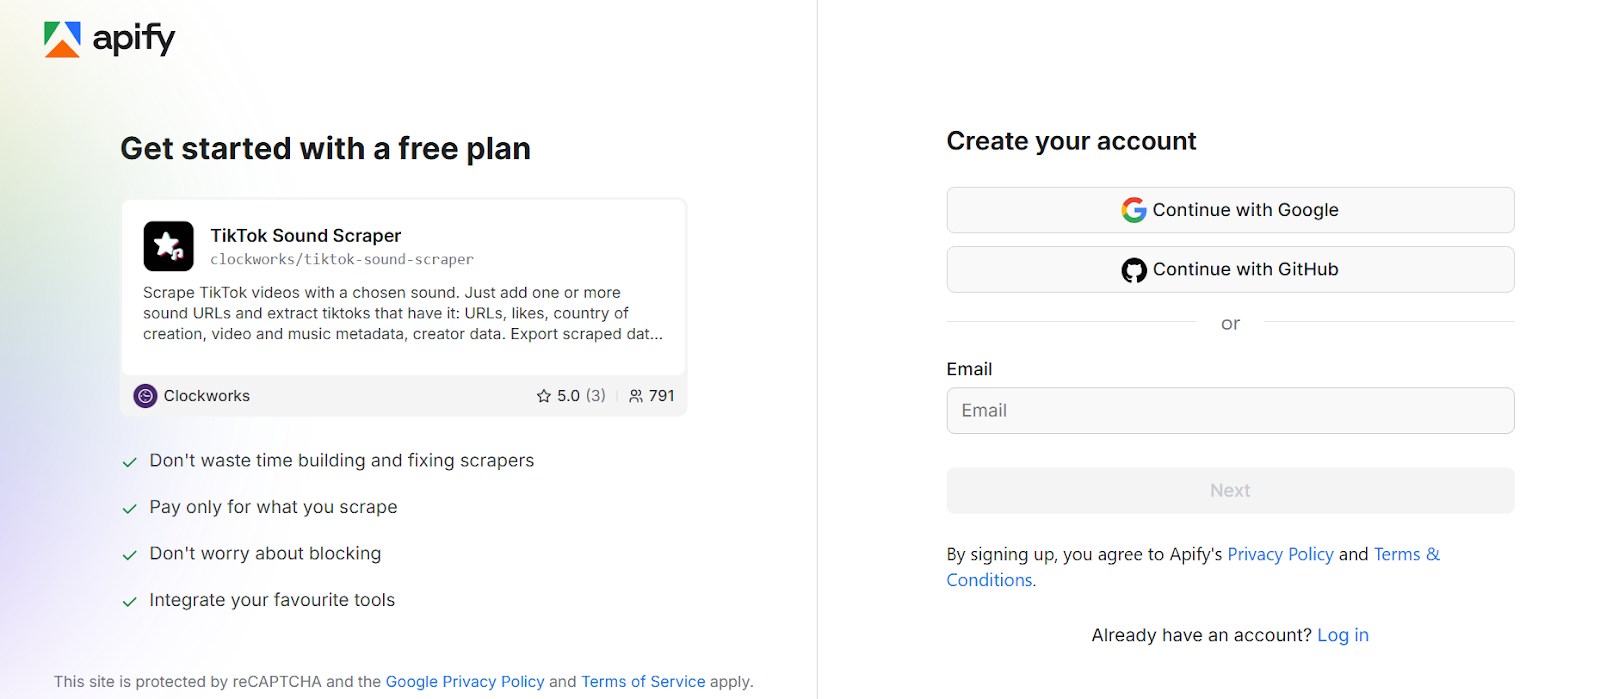
Task: Open the Google Terms of Service link
Action: [x=643, y=681]
